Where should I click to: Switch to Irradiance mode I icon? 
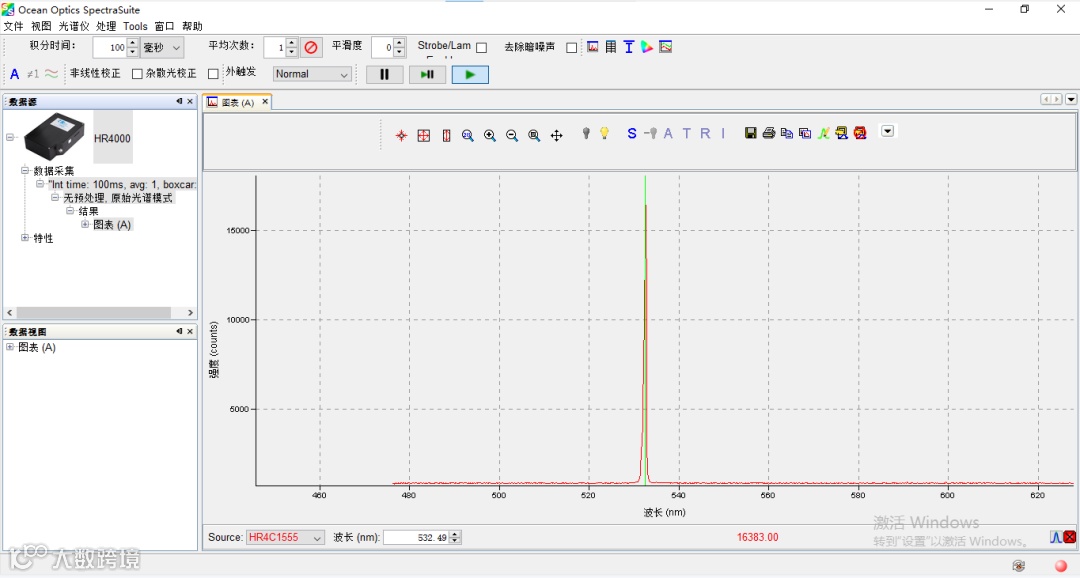pos(723,134)
